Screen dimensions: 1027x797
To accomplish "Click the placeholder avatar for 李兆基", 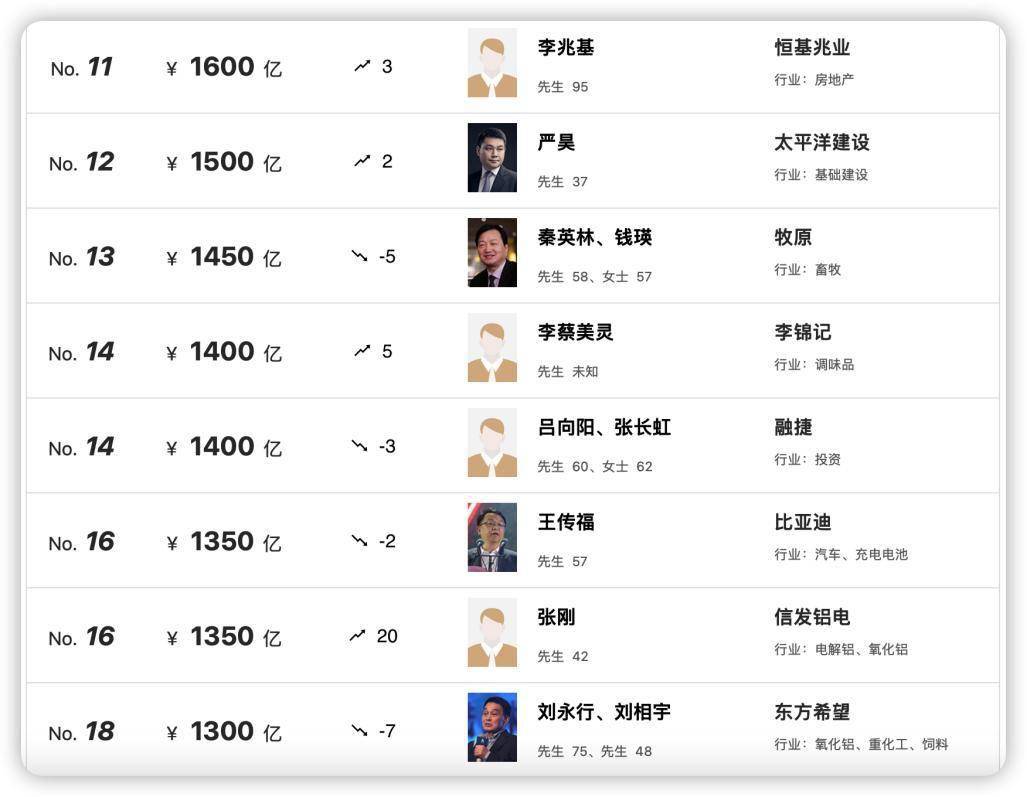I will (492, 63).
